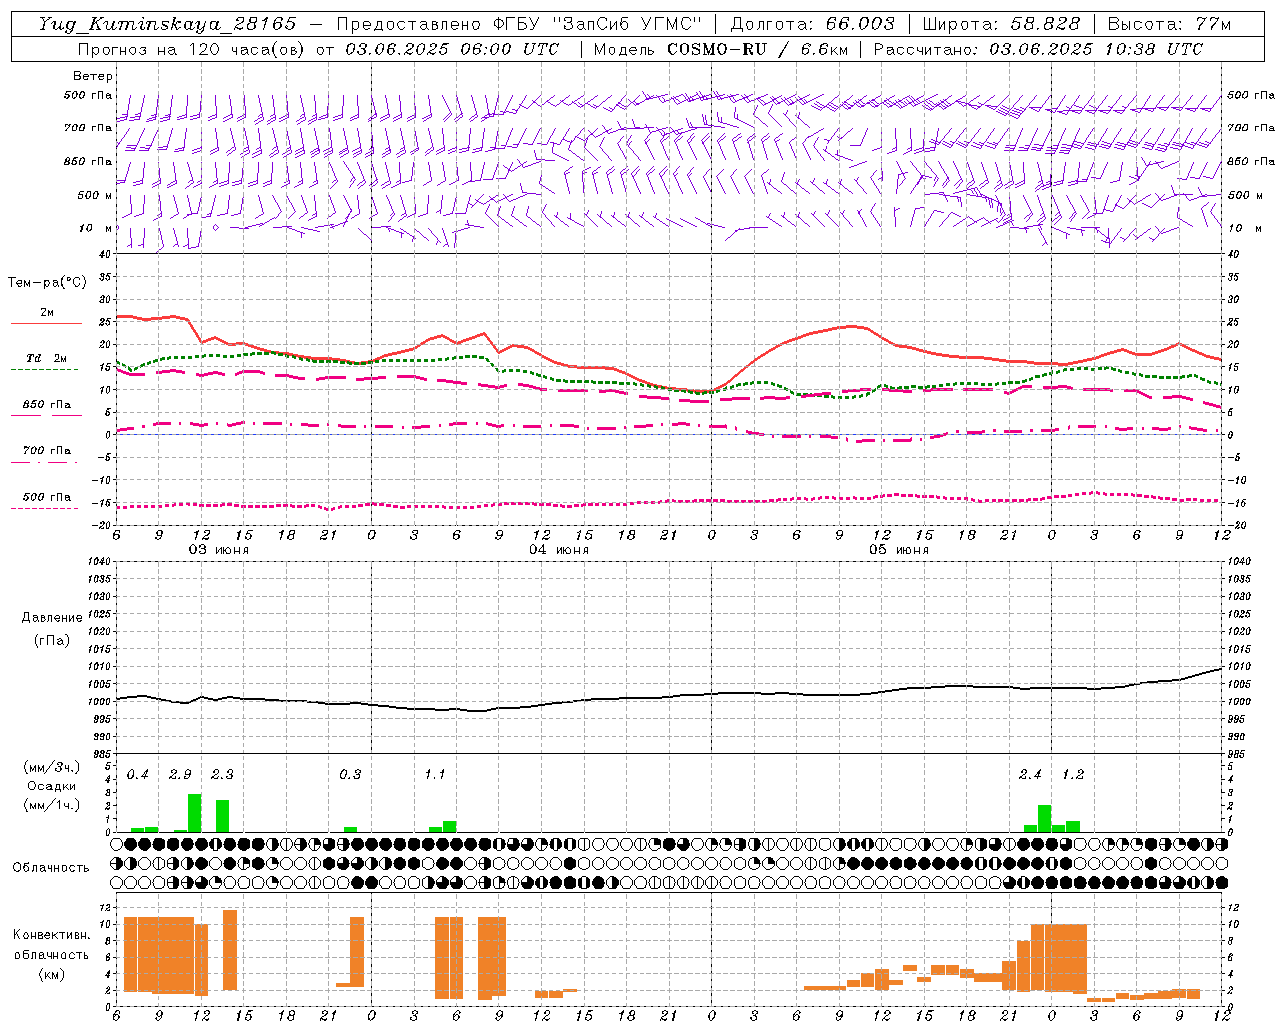This screenshot has height=1024, width=1280.
Task: Click the Давление panel label
Action: (52, 618)
